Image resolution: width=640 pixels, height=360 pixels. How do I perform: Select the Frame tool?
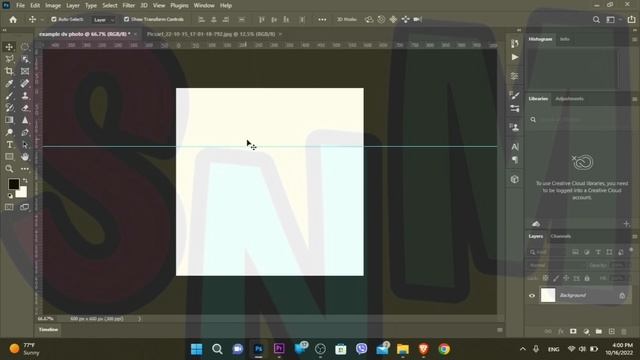click(25, 71)
